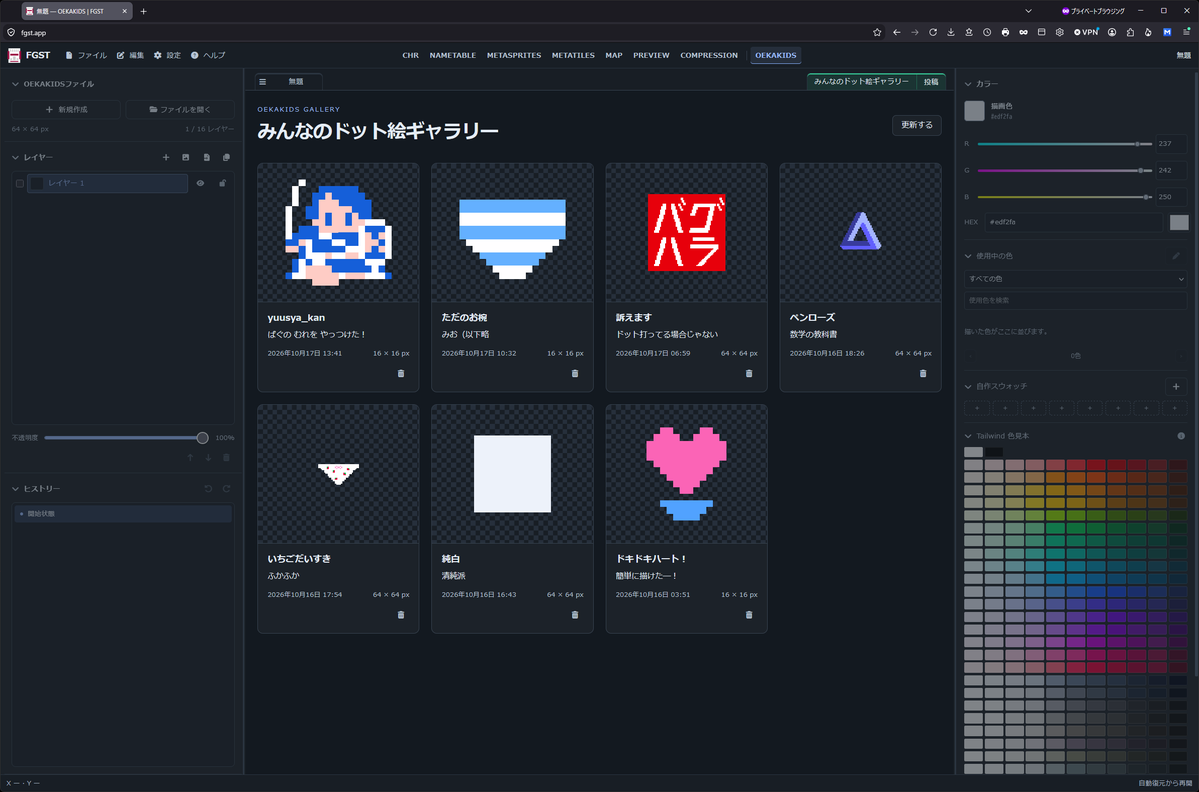Remove the ペンローズ card with its trash icon

pyautogui.click(x=923, y=373)
